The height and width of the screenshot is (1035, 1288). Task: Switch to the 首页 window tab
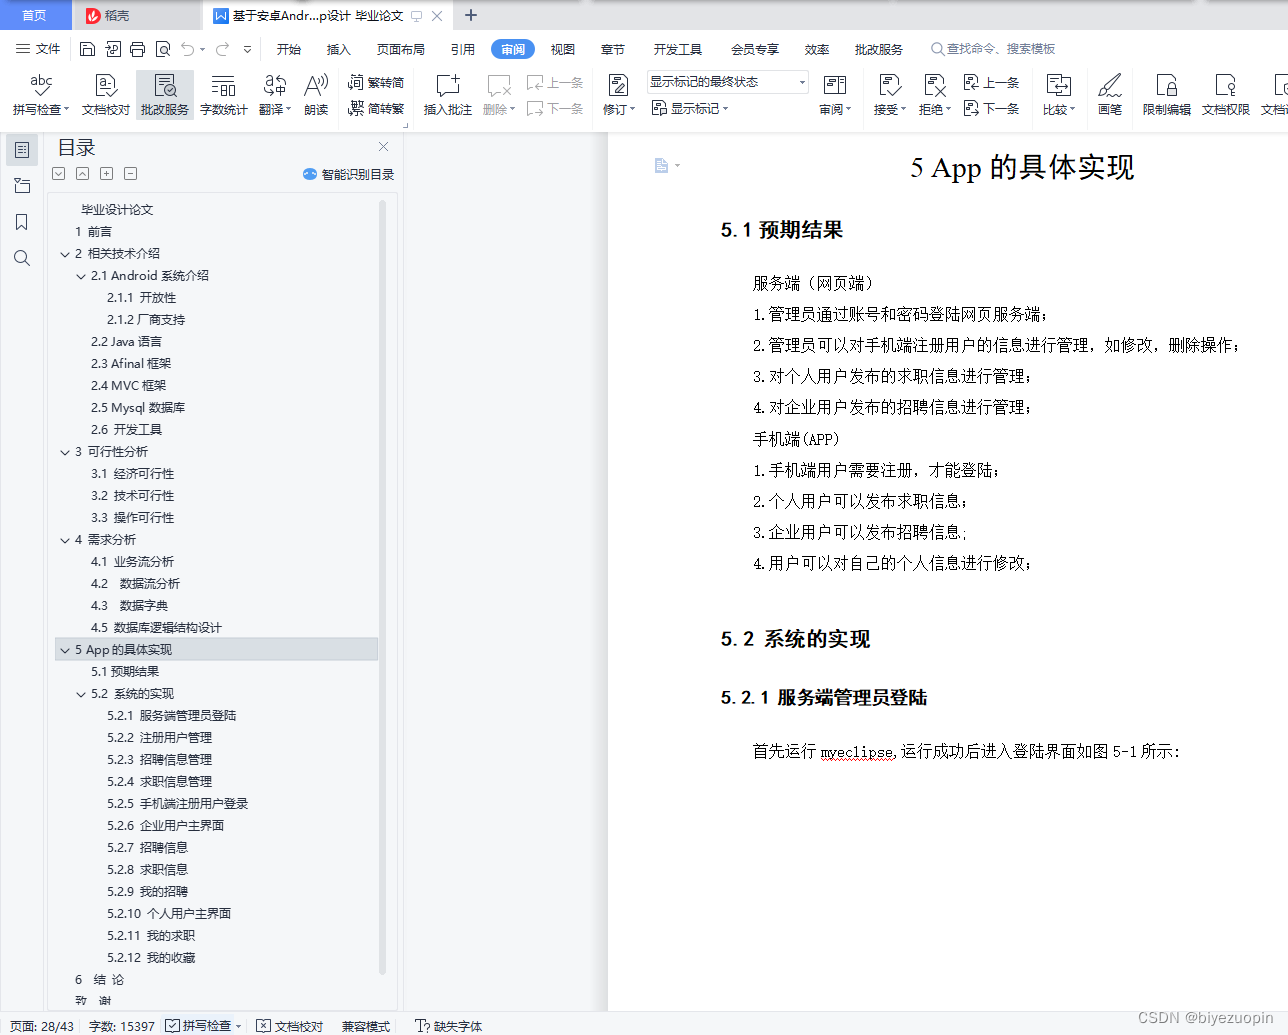coord(35,15)
